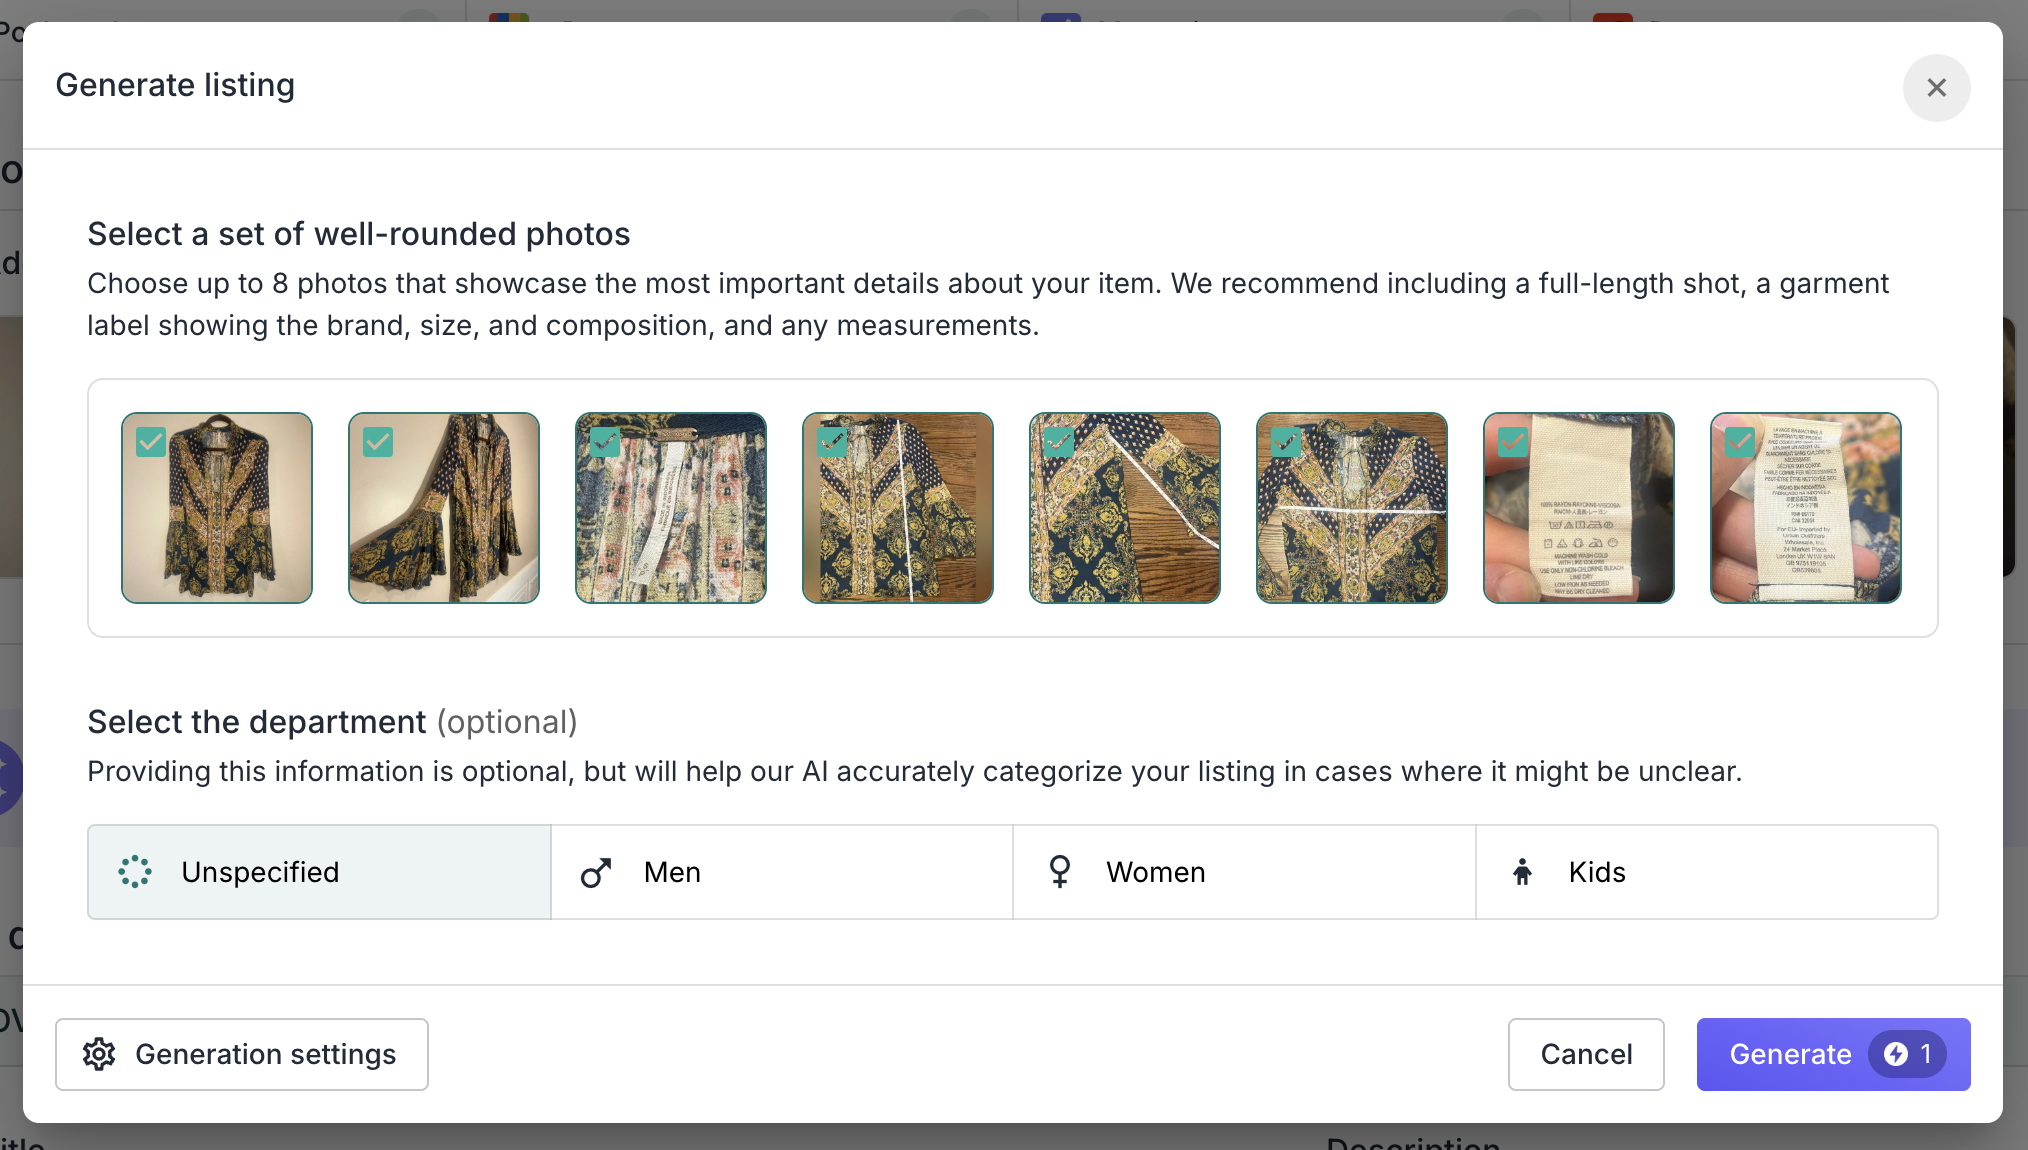Click the male symbol icon
The width and height of the screenshot is (2028, 1150).
click(596, 872)
